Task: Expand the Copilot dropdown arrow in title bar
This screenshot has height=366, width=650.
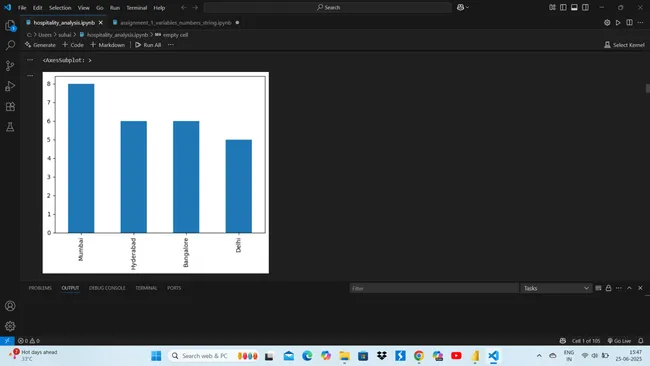Action: [x=468, y=7]
